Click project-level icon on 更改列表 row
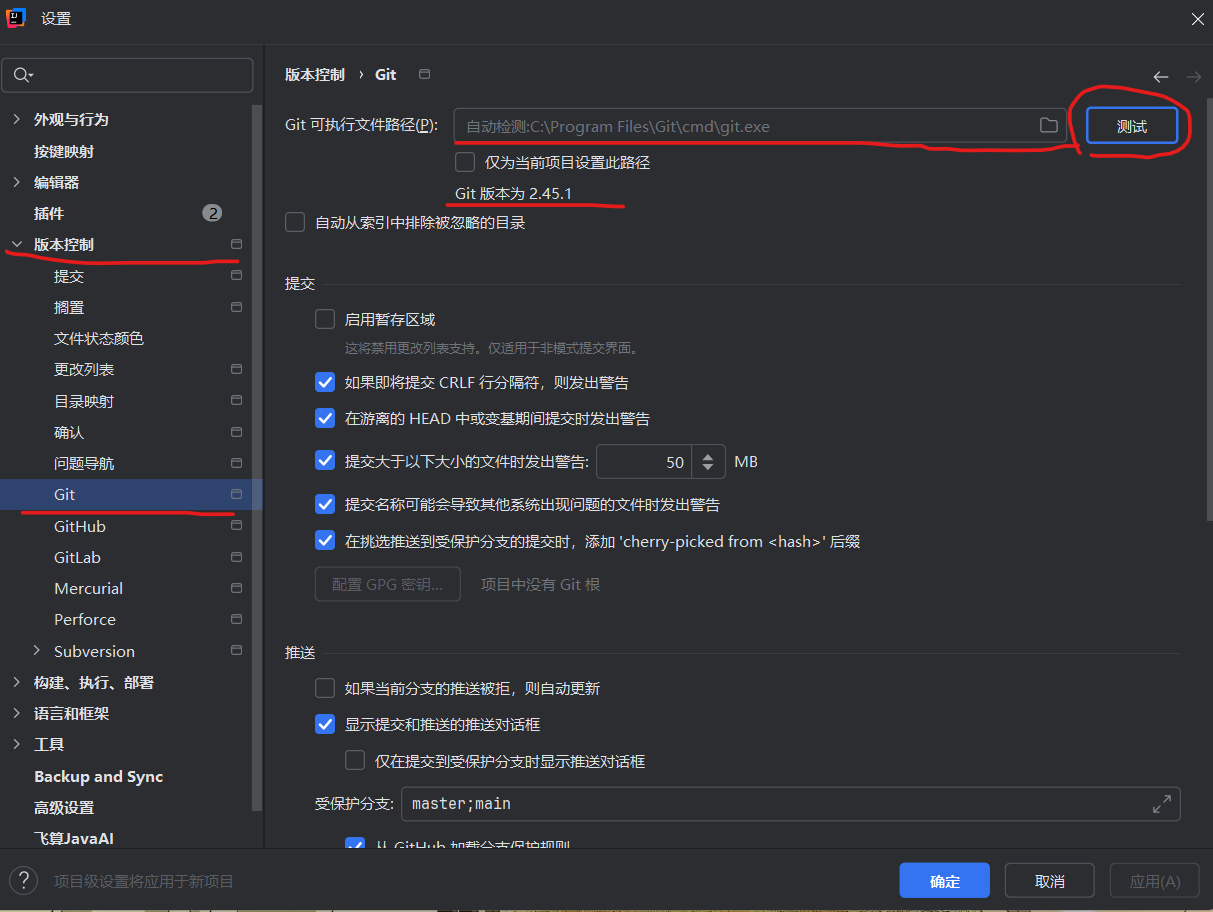This screenshot has width=1213, height=912. click(x=236, y=369)
